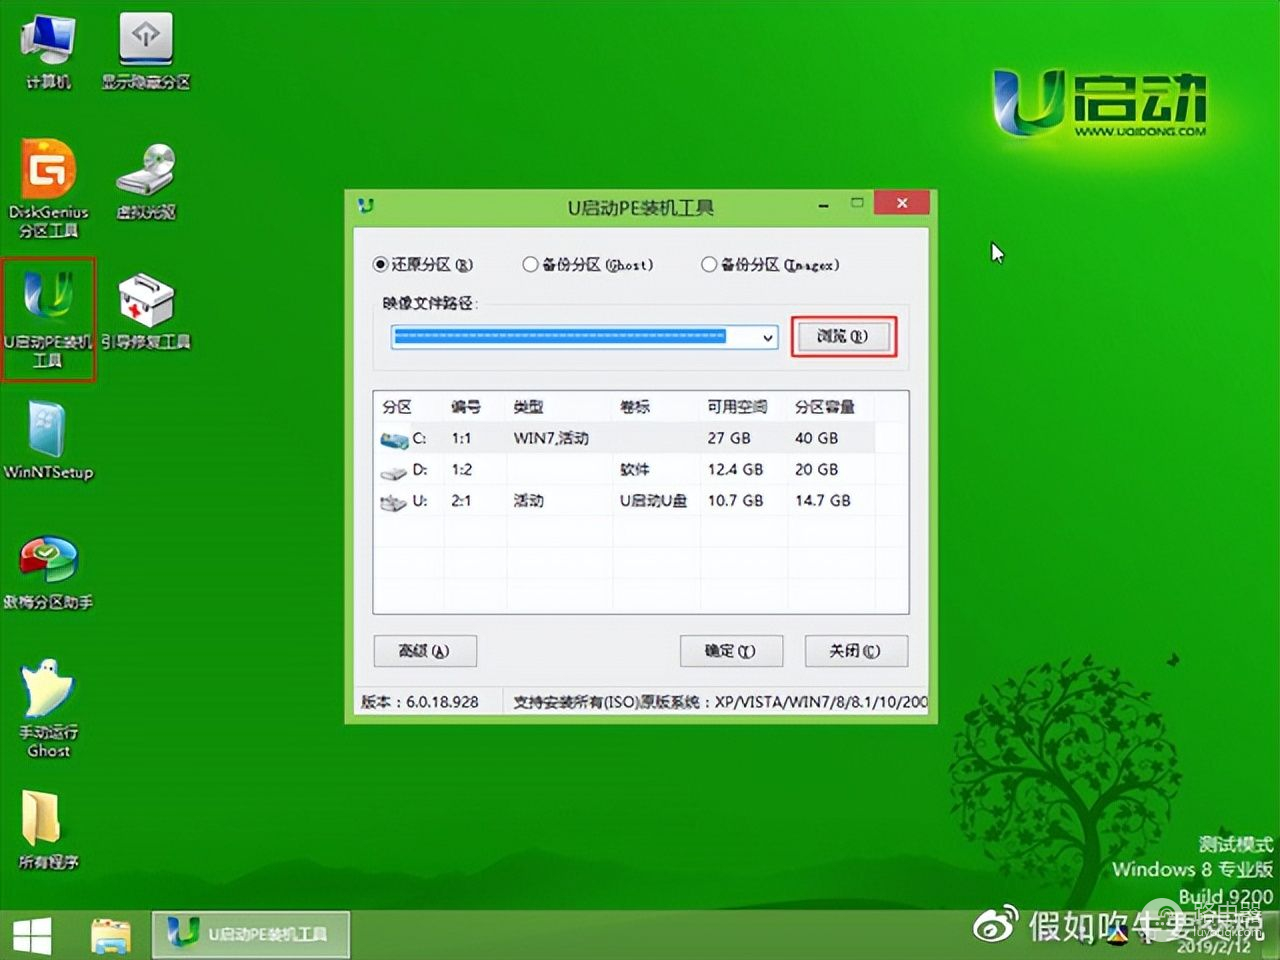
Task: Select the 备份分区 (Ghost) radio option
Action: 530,265
